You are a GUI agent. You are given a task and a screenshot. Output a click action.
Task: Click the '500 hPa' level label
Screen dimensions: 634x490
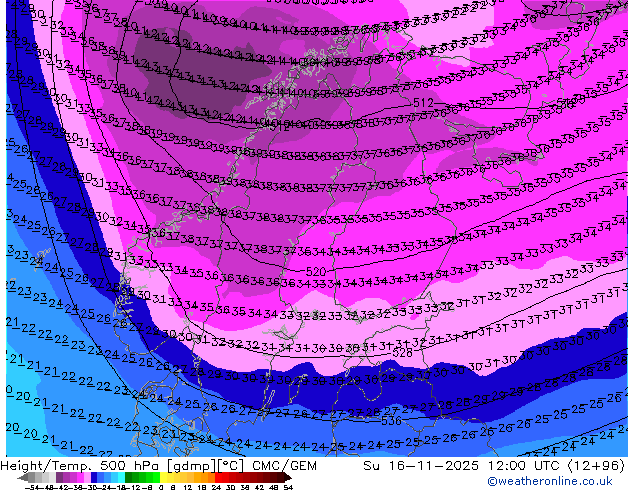pyautogui.click(x=131, y=466)
